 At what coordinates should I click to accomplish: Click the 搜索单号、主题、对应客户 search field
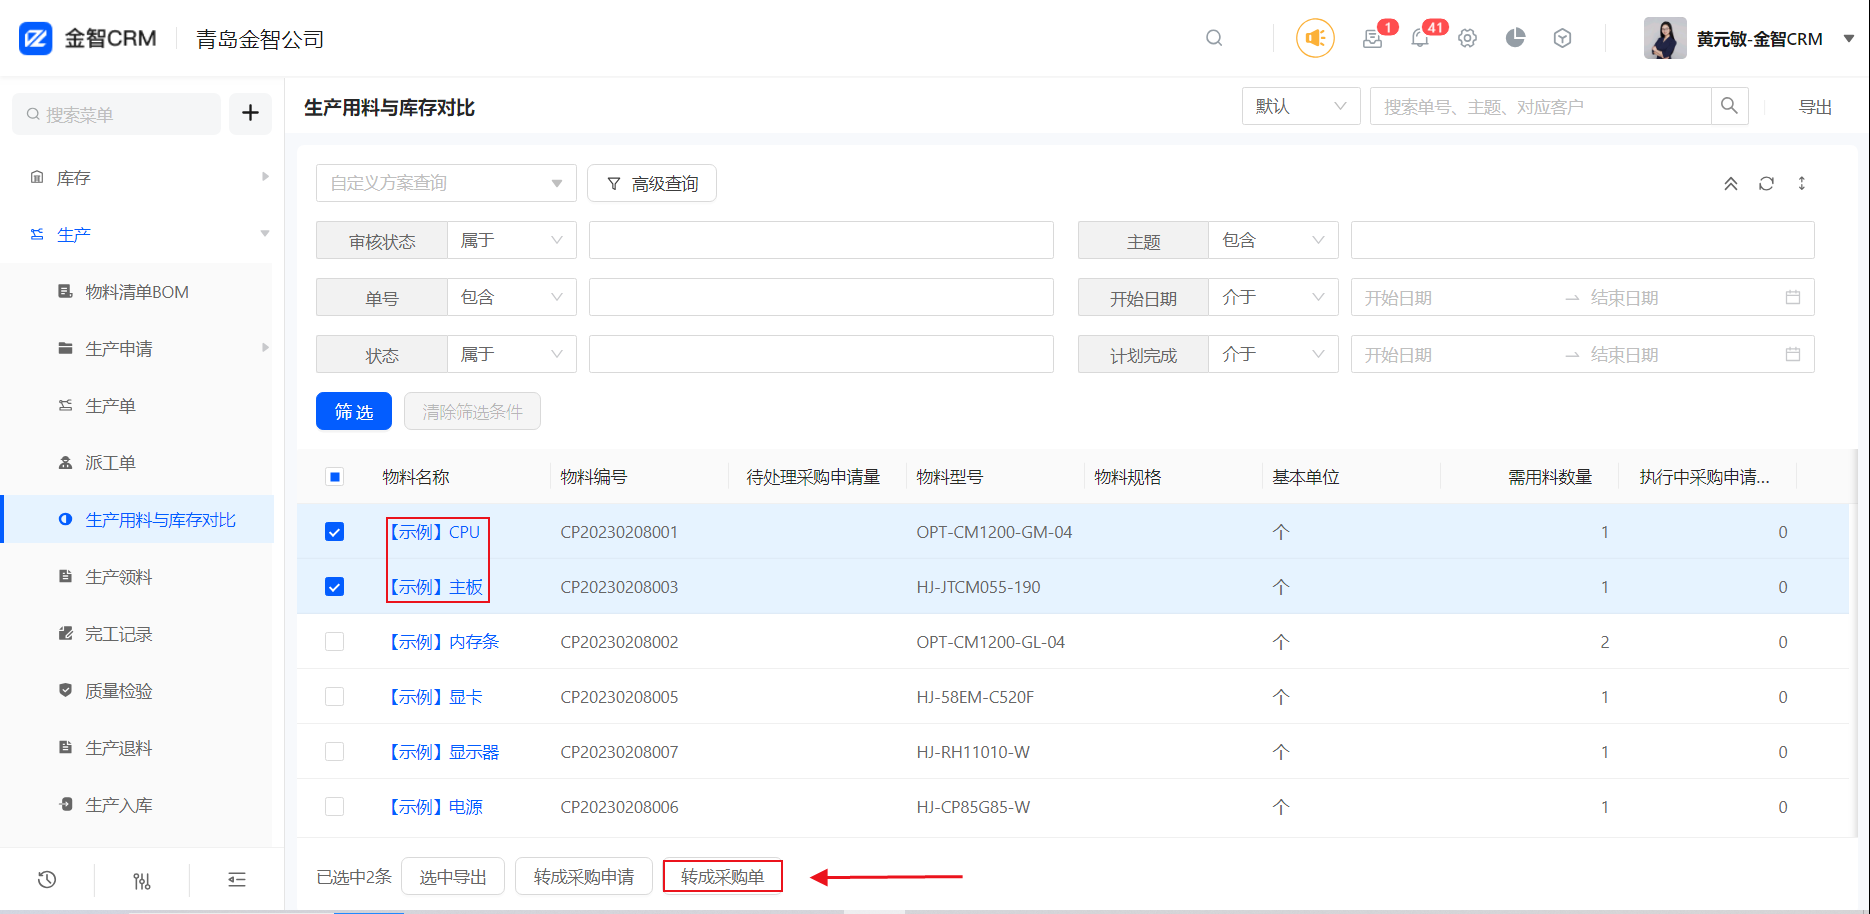point(1540,106)
